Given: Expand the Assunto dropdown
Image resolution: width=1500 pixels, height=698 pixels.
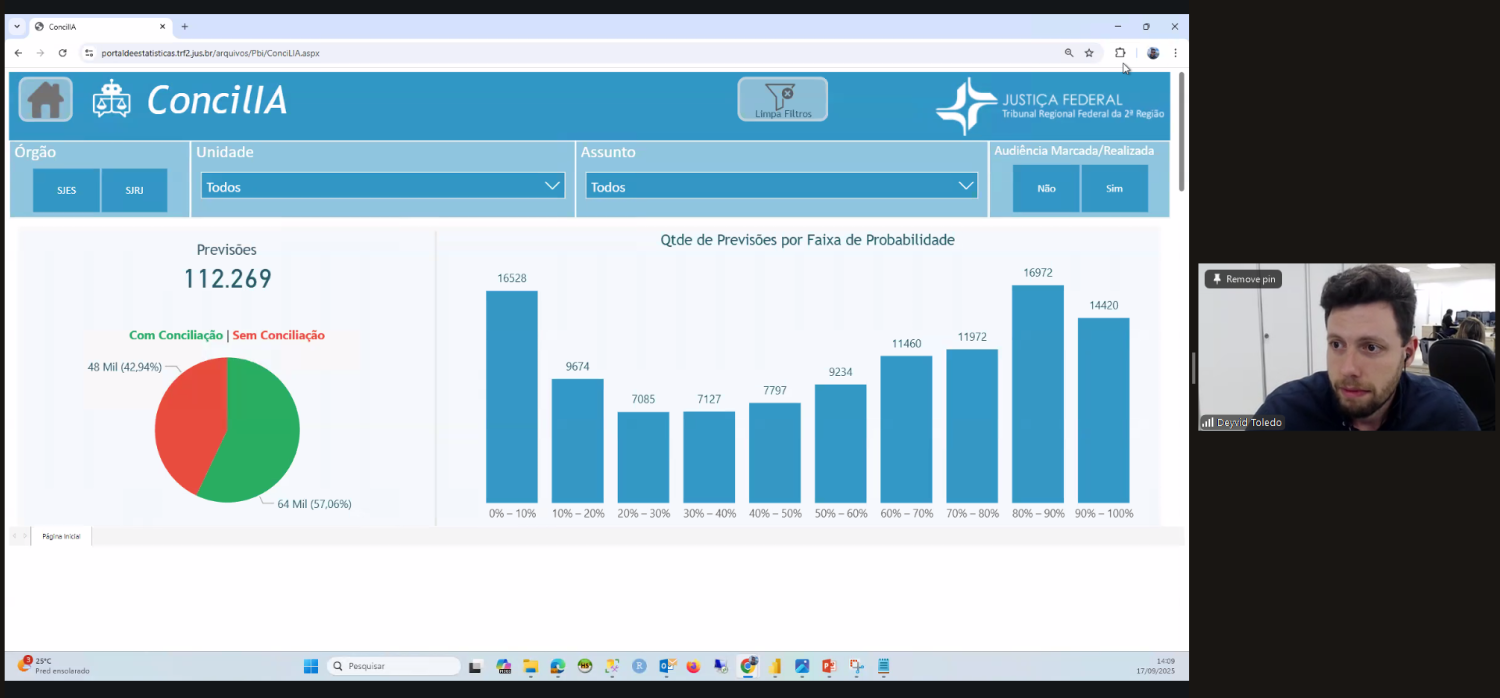Looking at the screenshot, I should tap(781, 186).
